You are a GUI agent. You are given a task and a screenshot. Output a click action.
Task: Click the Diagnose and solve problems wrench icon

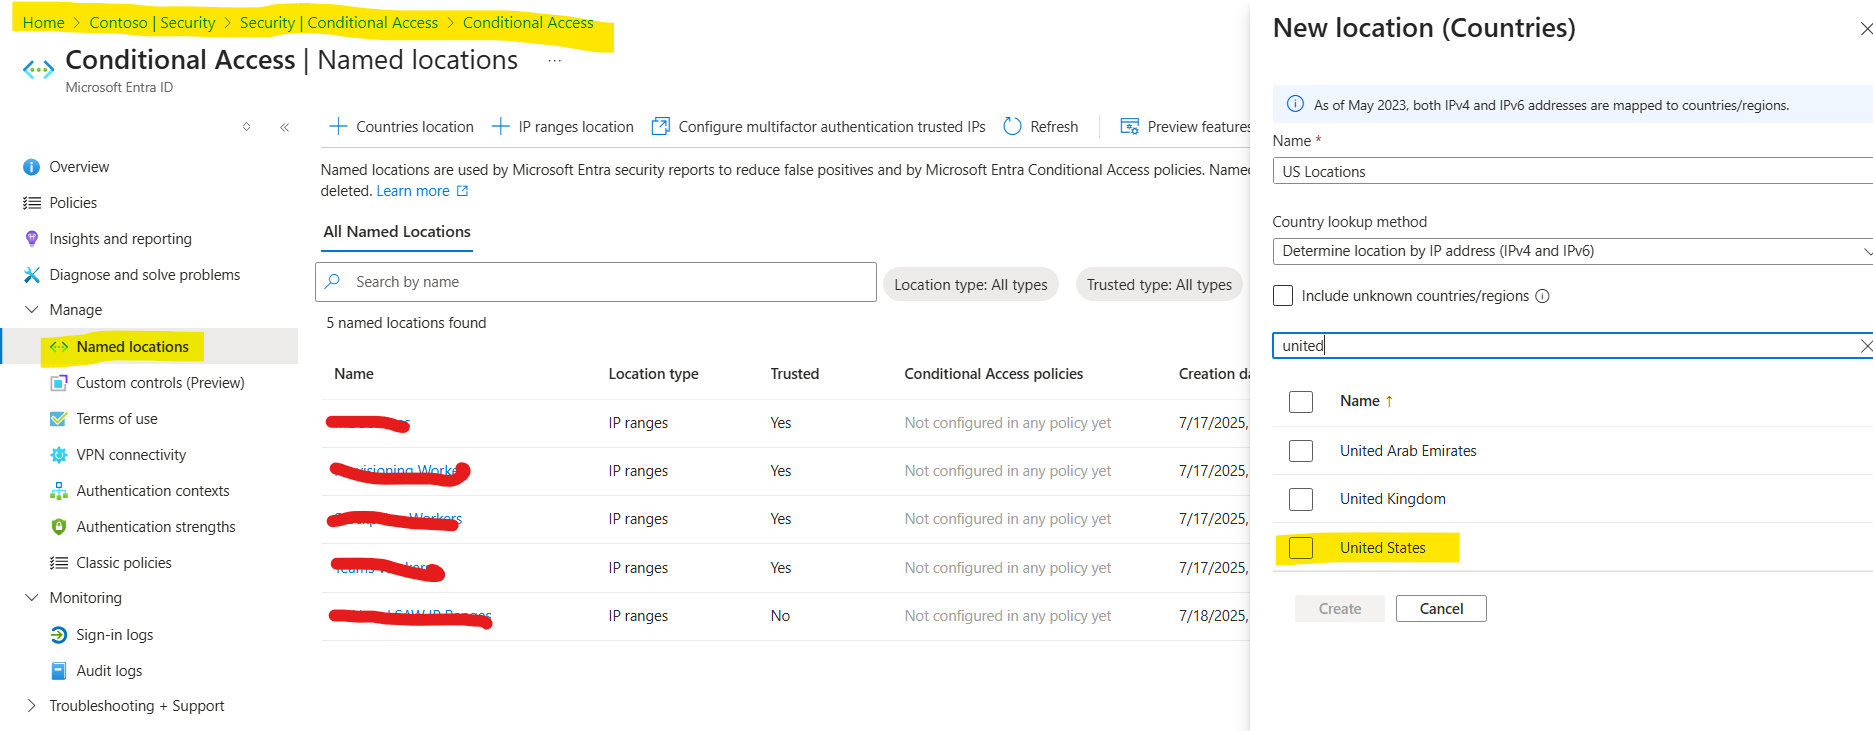[32, 275]
